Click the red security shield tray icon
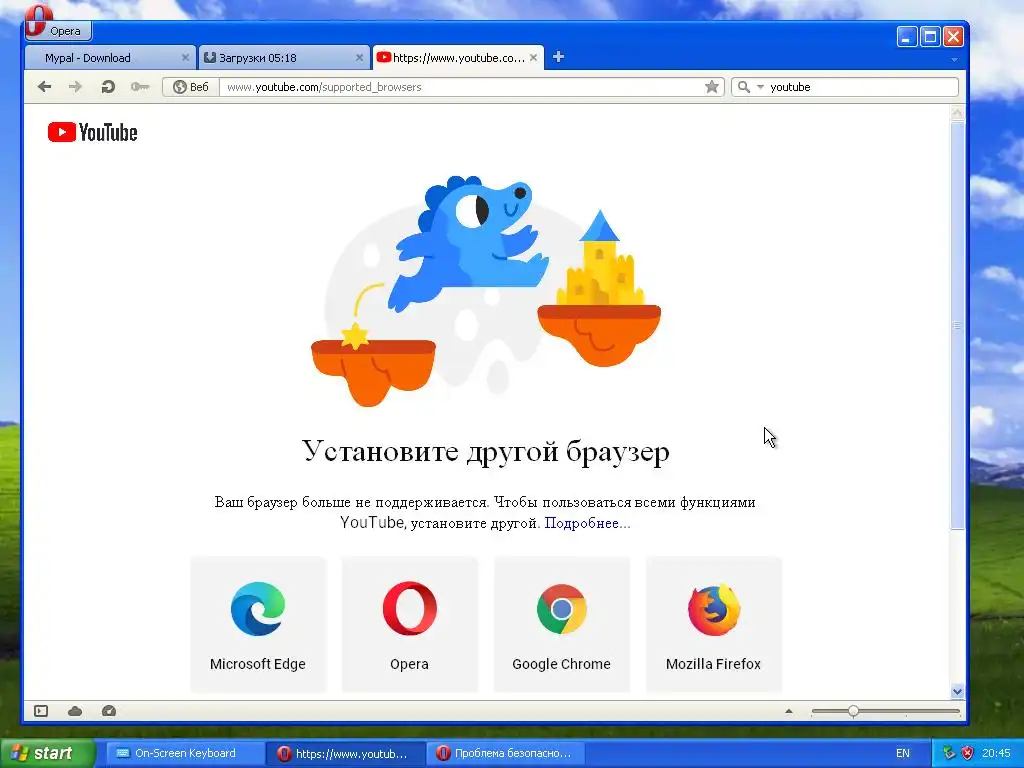 [x=967, y=754]
